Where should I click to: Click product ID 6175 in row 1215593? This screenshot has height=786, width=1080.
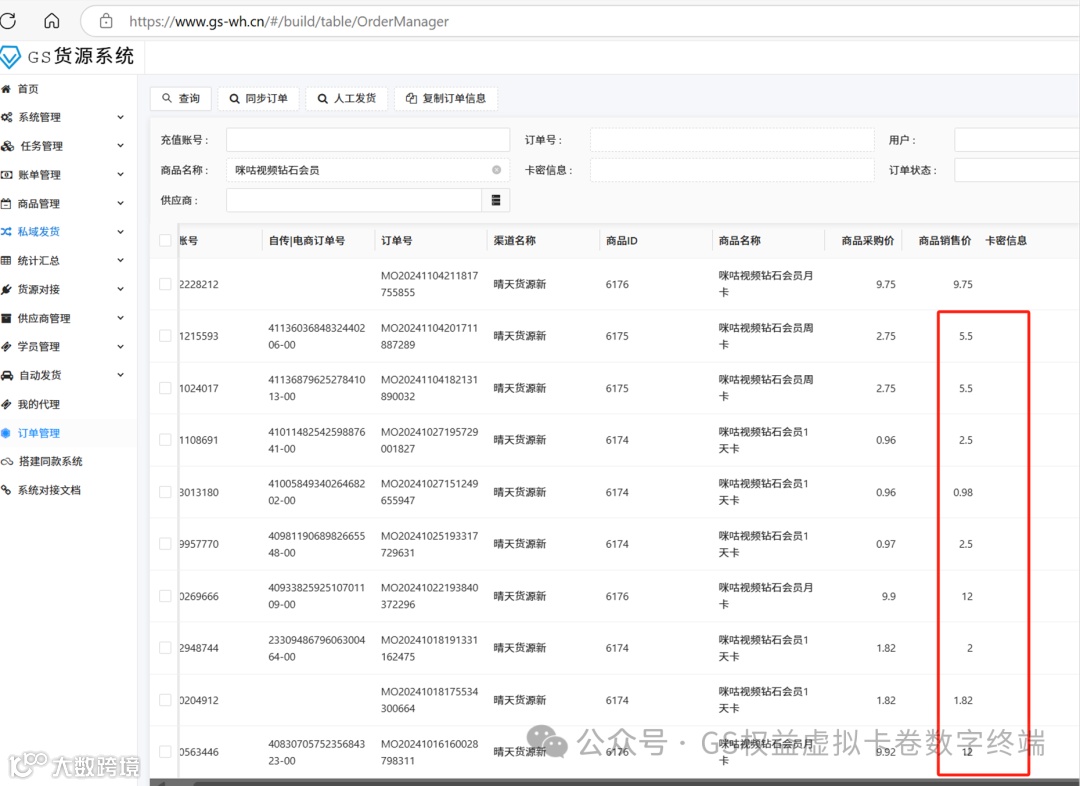(617, 336)
